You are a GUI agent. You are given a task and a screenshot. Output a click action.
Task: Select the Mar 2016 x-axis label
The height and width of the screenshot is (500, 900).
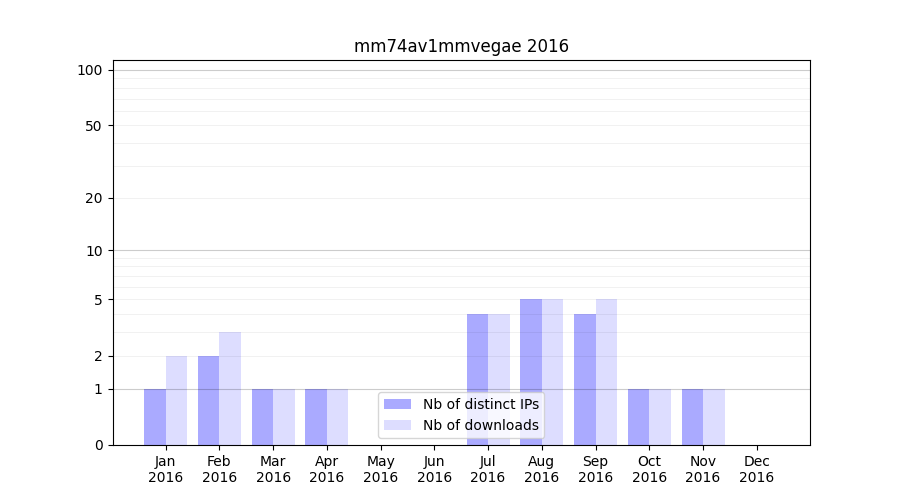click(x=273, y=469)
